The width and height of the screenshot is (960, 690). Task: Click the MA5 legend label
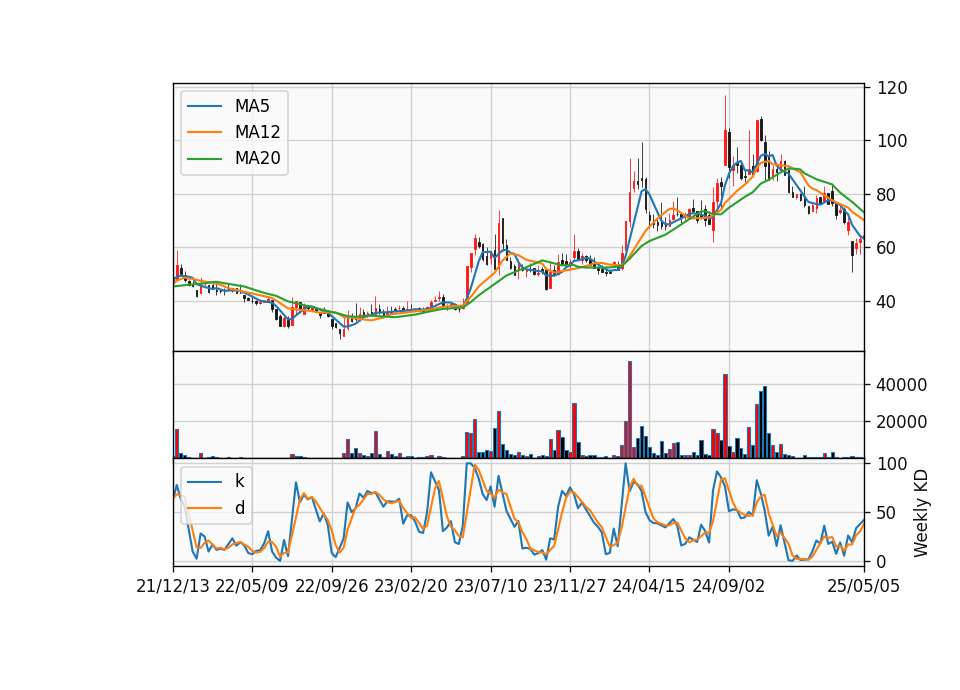252,106
